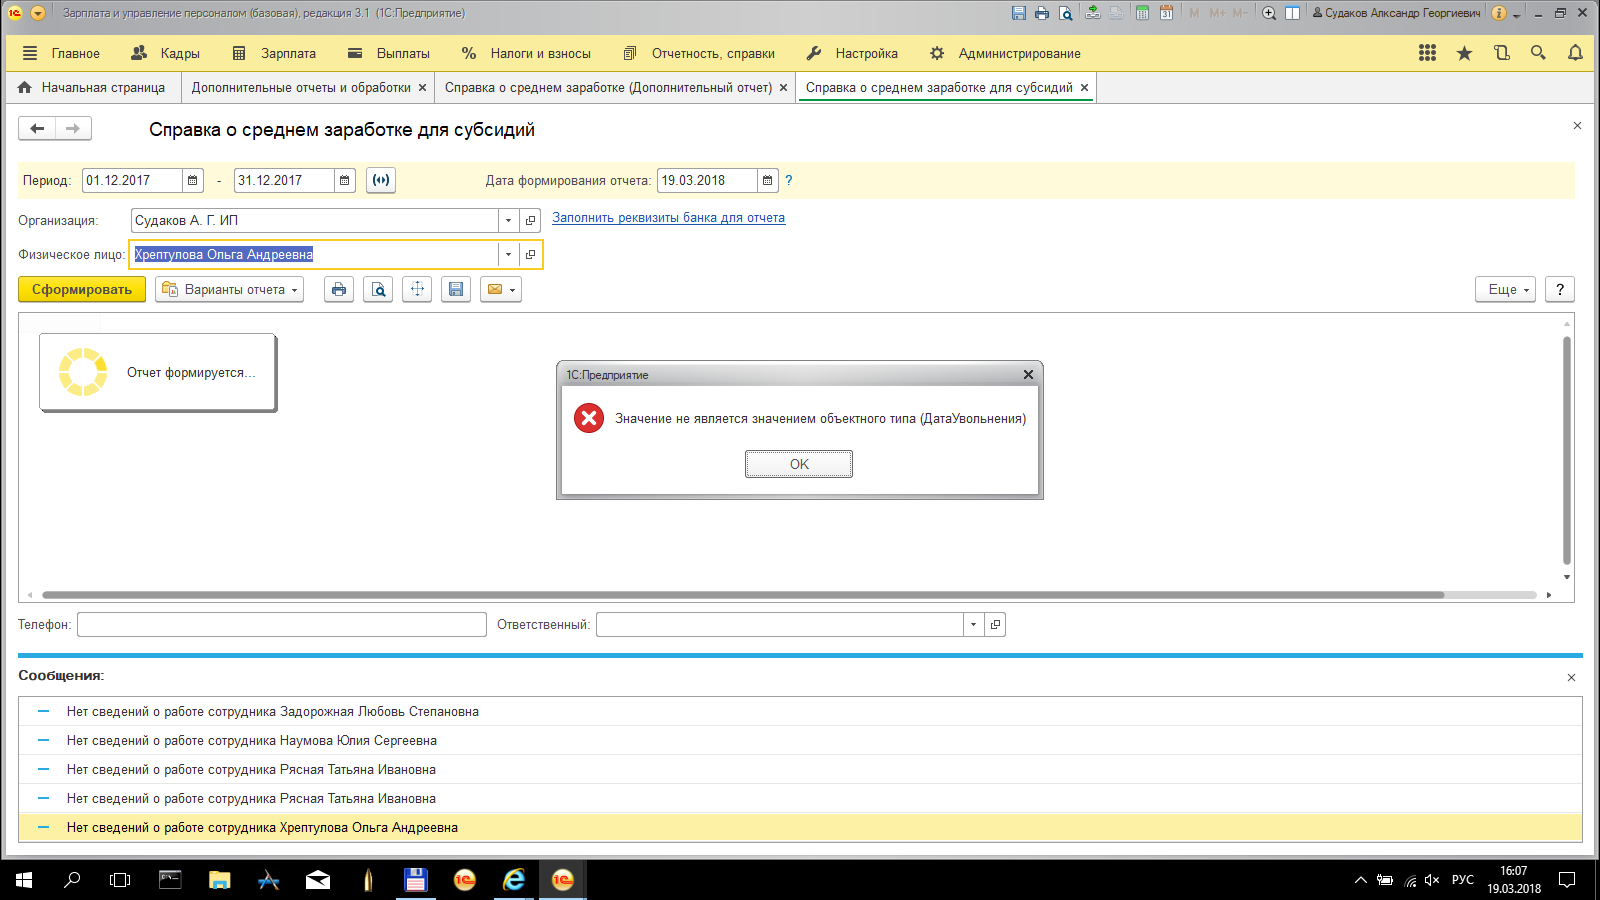Screen dimensions: 1600x900
Task: Open the Администрирование menu section
Action: tap(1005, 53)
